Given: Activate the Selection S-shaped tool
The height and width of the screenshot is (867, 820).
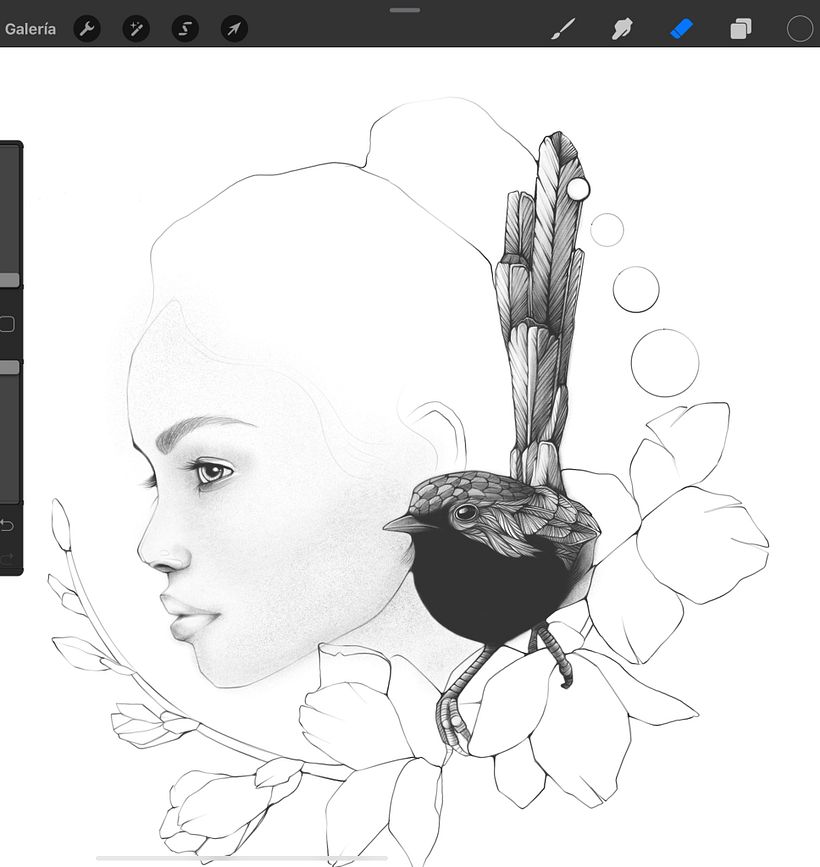Looking at the screenshot, I should click(185, 29).
